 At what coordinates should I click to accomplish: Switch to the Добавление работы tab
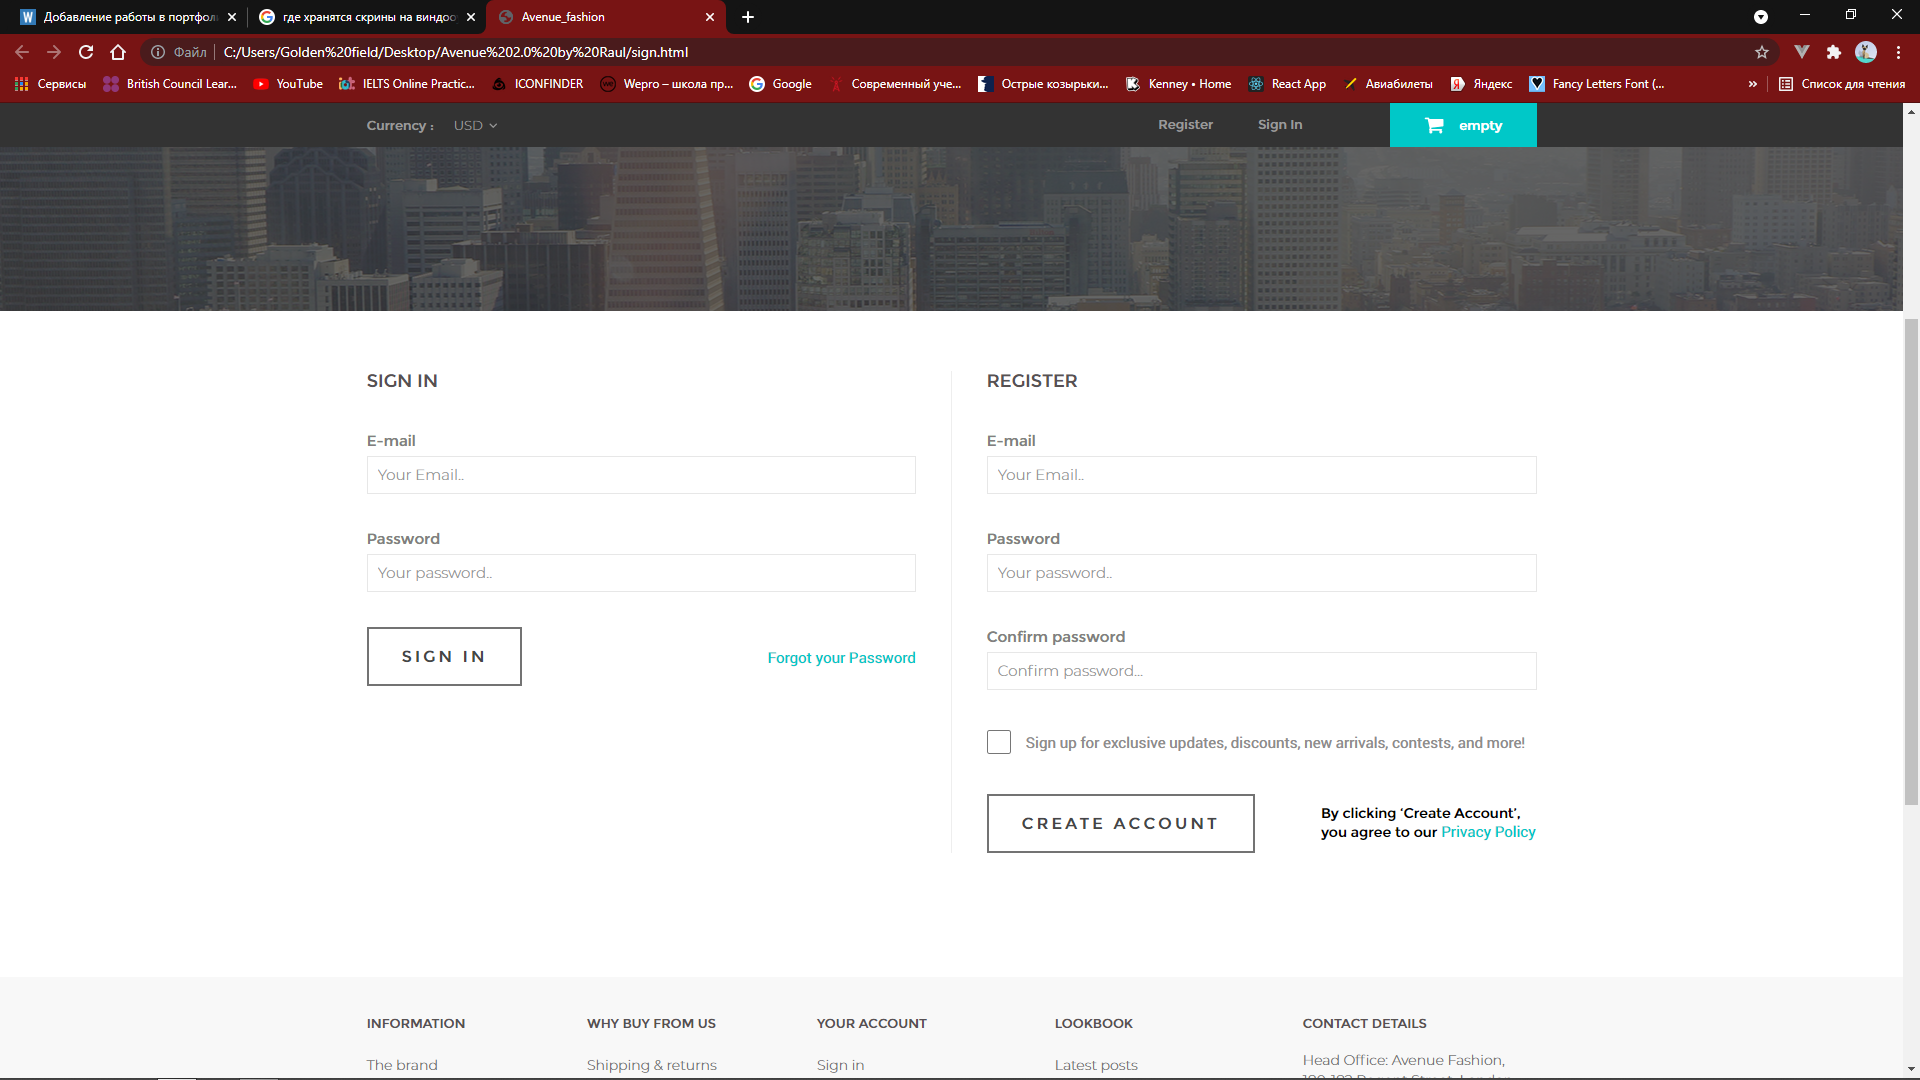point(128,17)
